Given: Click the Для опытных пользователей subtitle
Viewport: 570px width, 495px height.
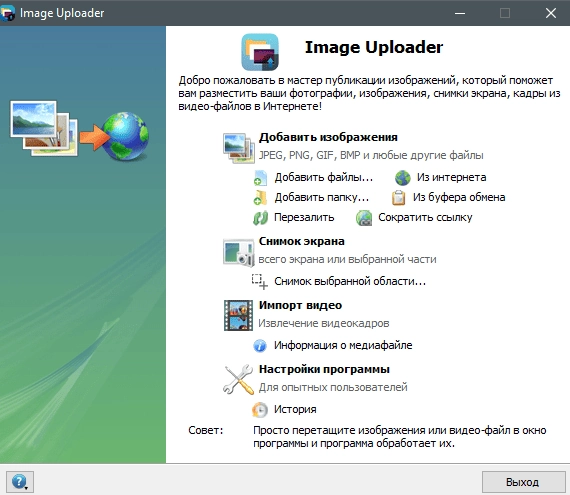Looking at the screenshot, I should (333, 387).
